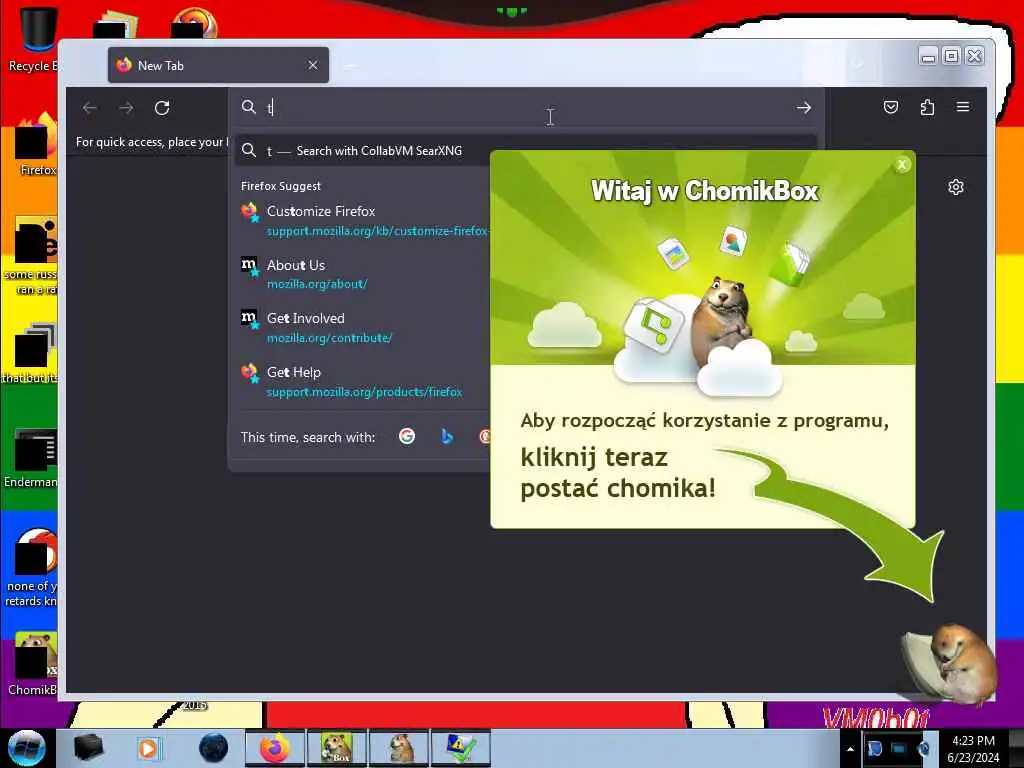Open the black box taskbar icon
Viewport: 1024px width, 768px height.
pyautogui.click(x=89, y=748)
